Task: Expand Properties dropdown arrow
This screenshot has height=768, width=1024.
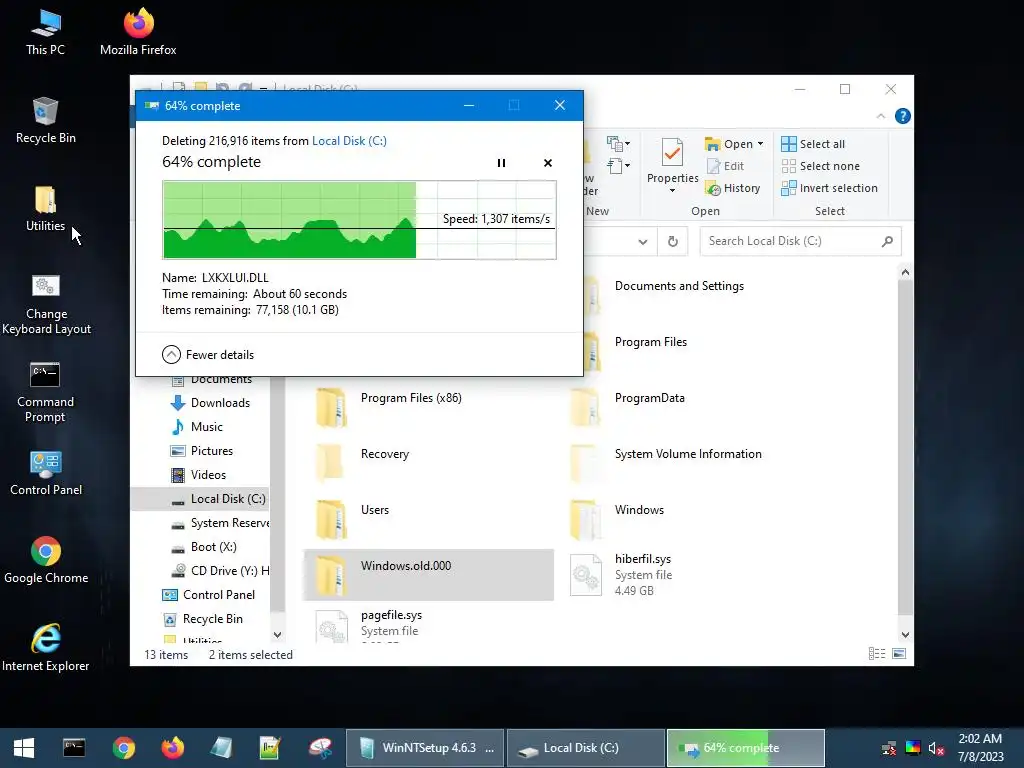Action: 672,191
